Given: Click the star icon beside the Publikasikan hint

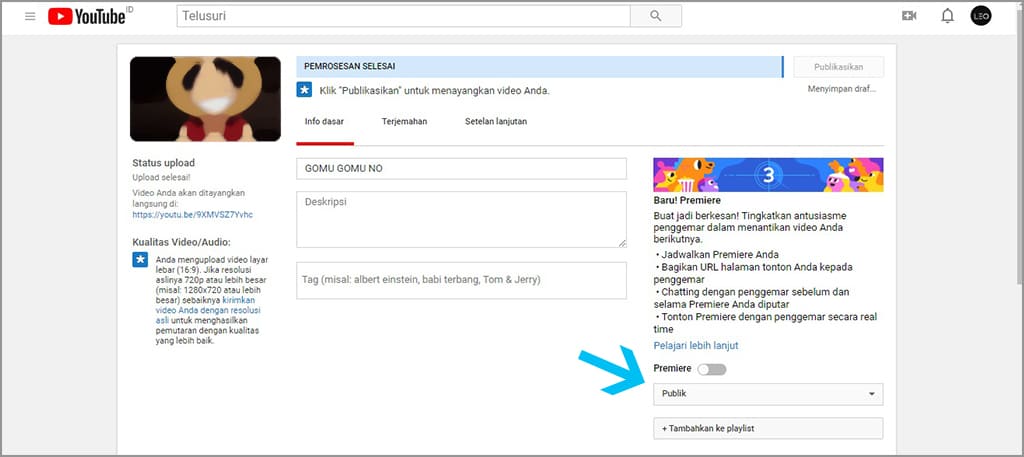Looking at the screenshot, I should [304, 90].
